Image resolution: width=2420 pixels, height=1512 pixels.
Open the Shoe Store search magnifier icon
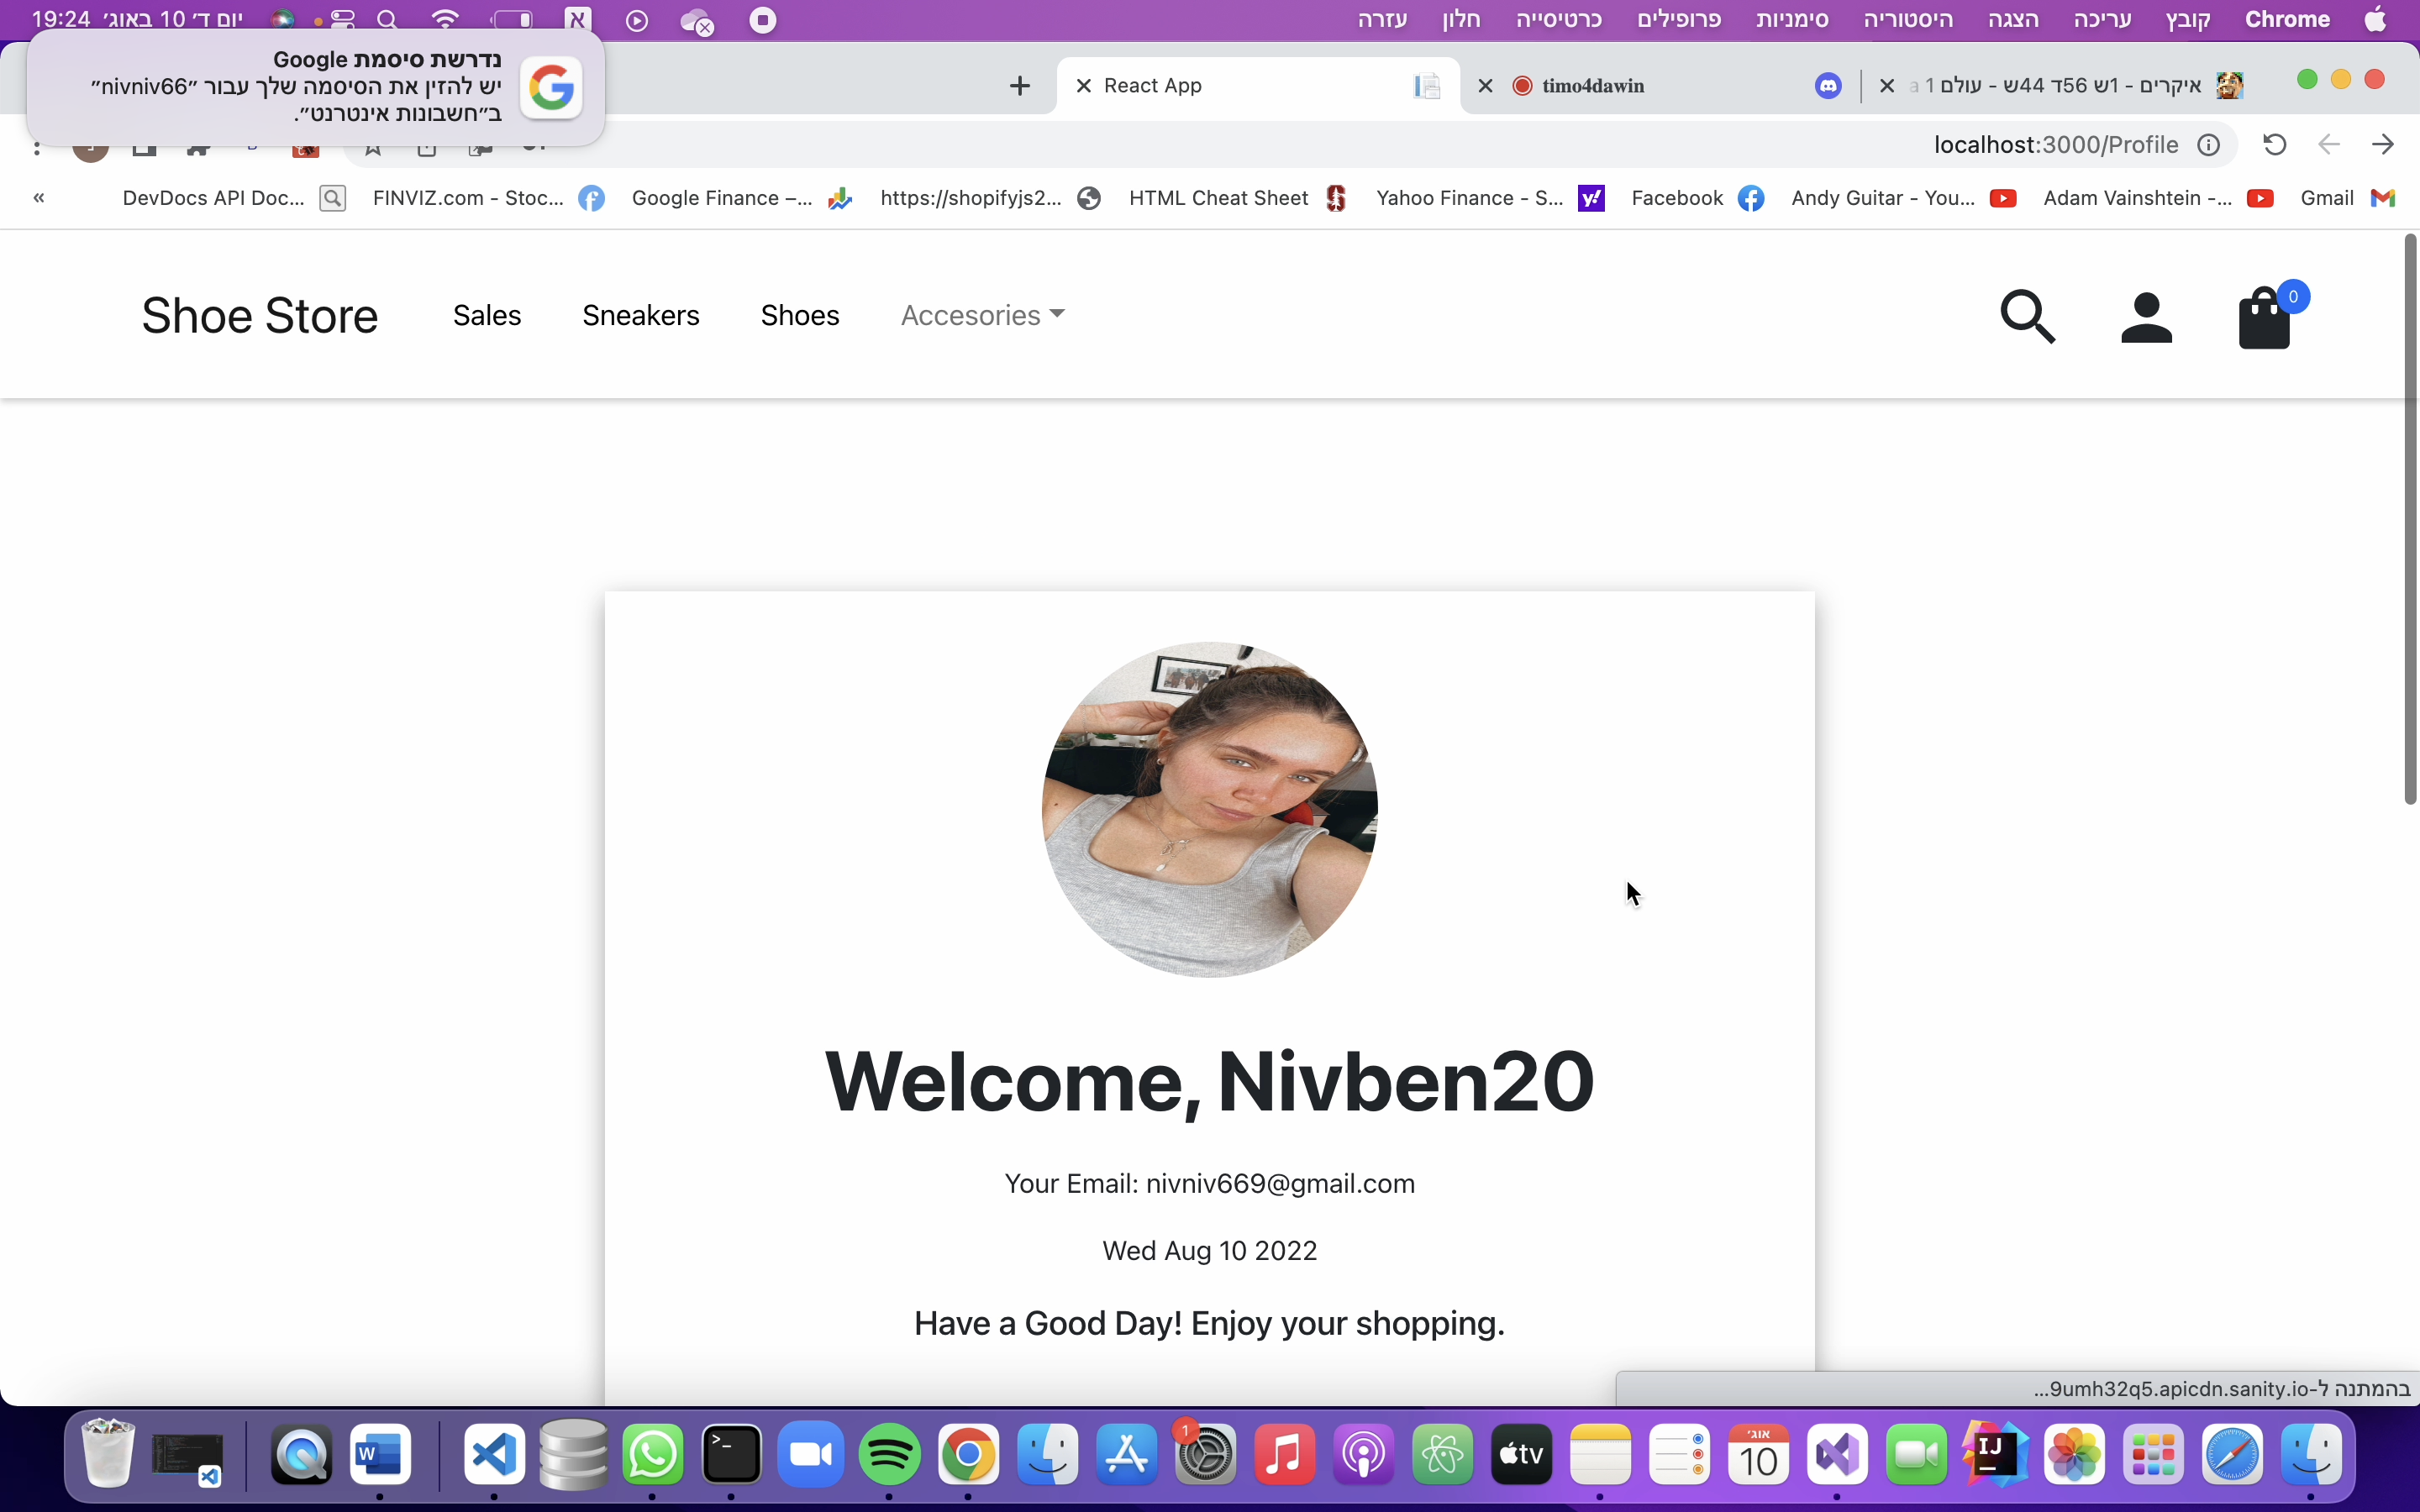tap(2029, 316)
